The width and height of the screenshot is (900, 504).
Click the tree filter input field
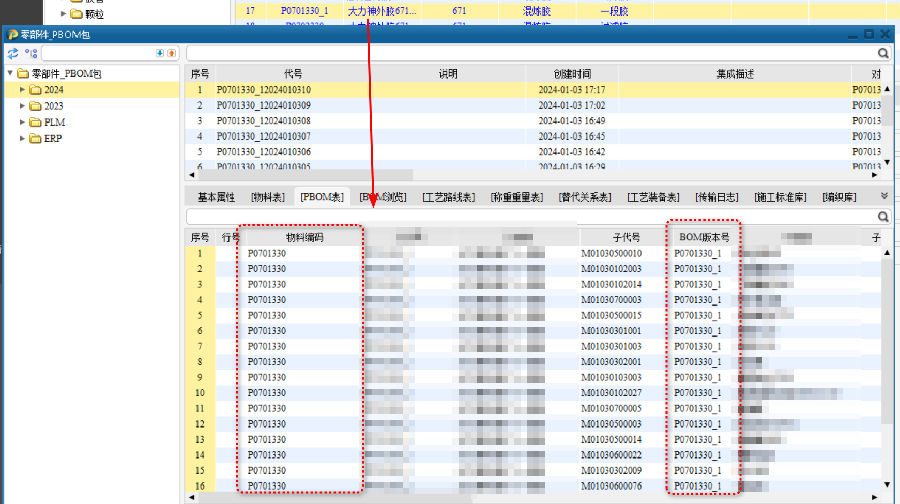[x=98, y=53]
